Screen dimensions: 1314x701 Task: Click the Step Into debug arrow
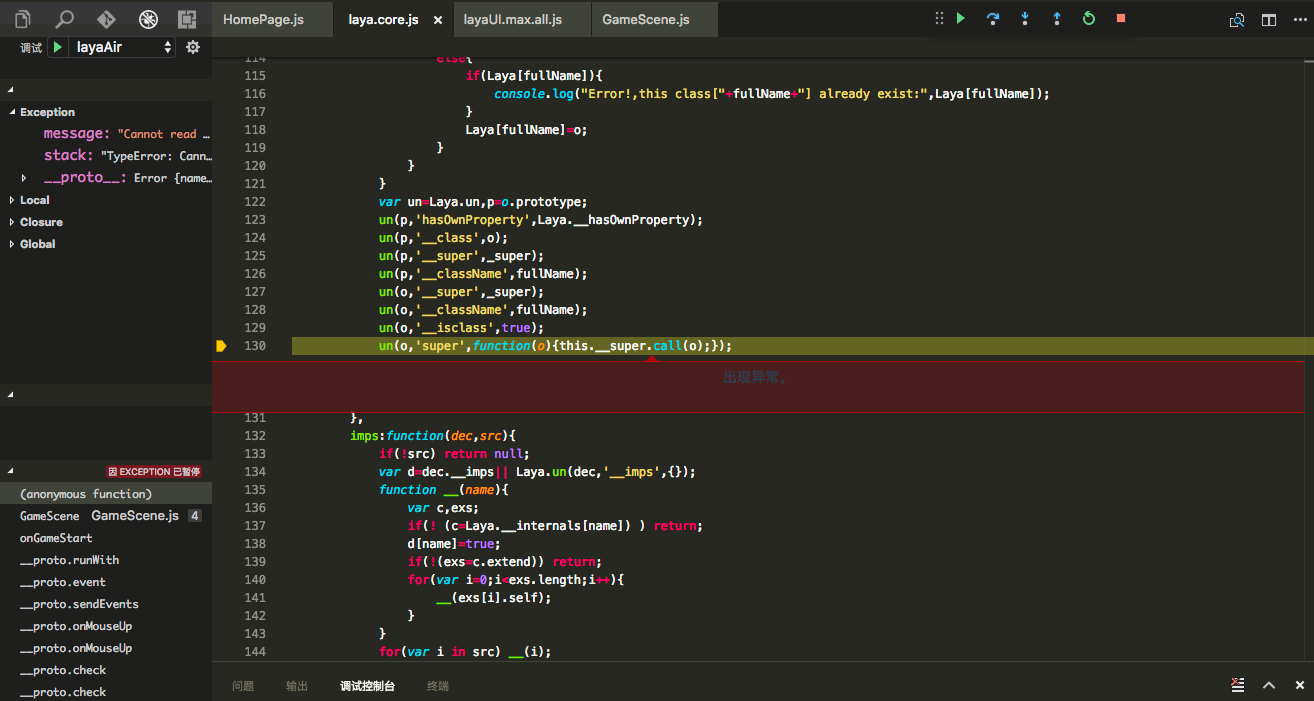(1025, 19)
